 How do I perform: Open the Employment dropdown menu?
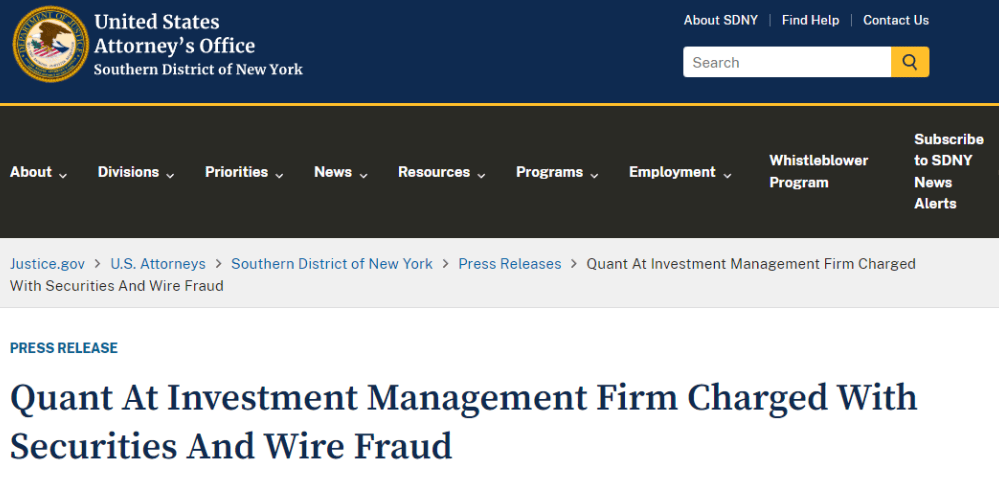point(680,172)
